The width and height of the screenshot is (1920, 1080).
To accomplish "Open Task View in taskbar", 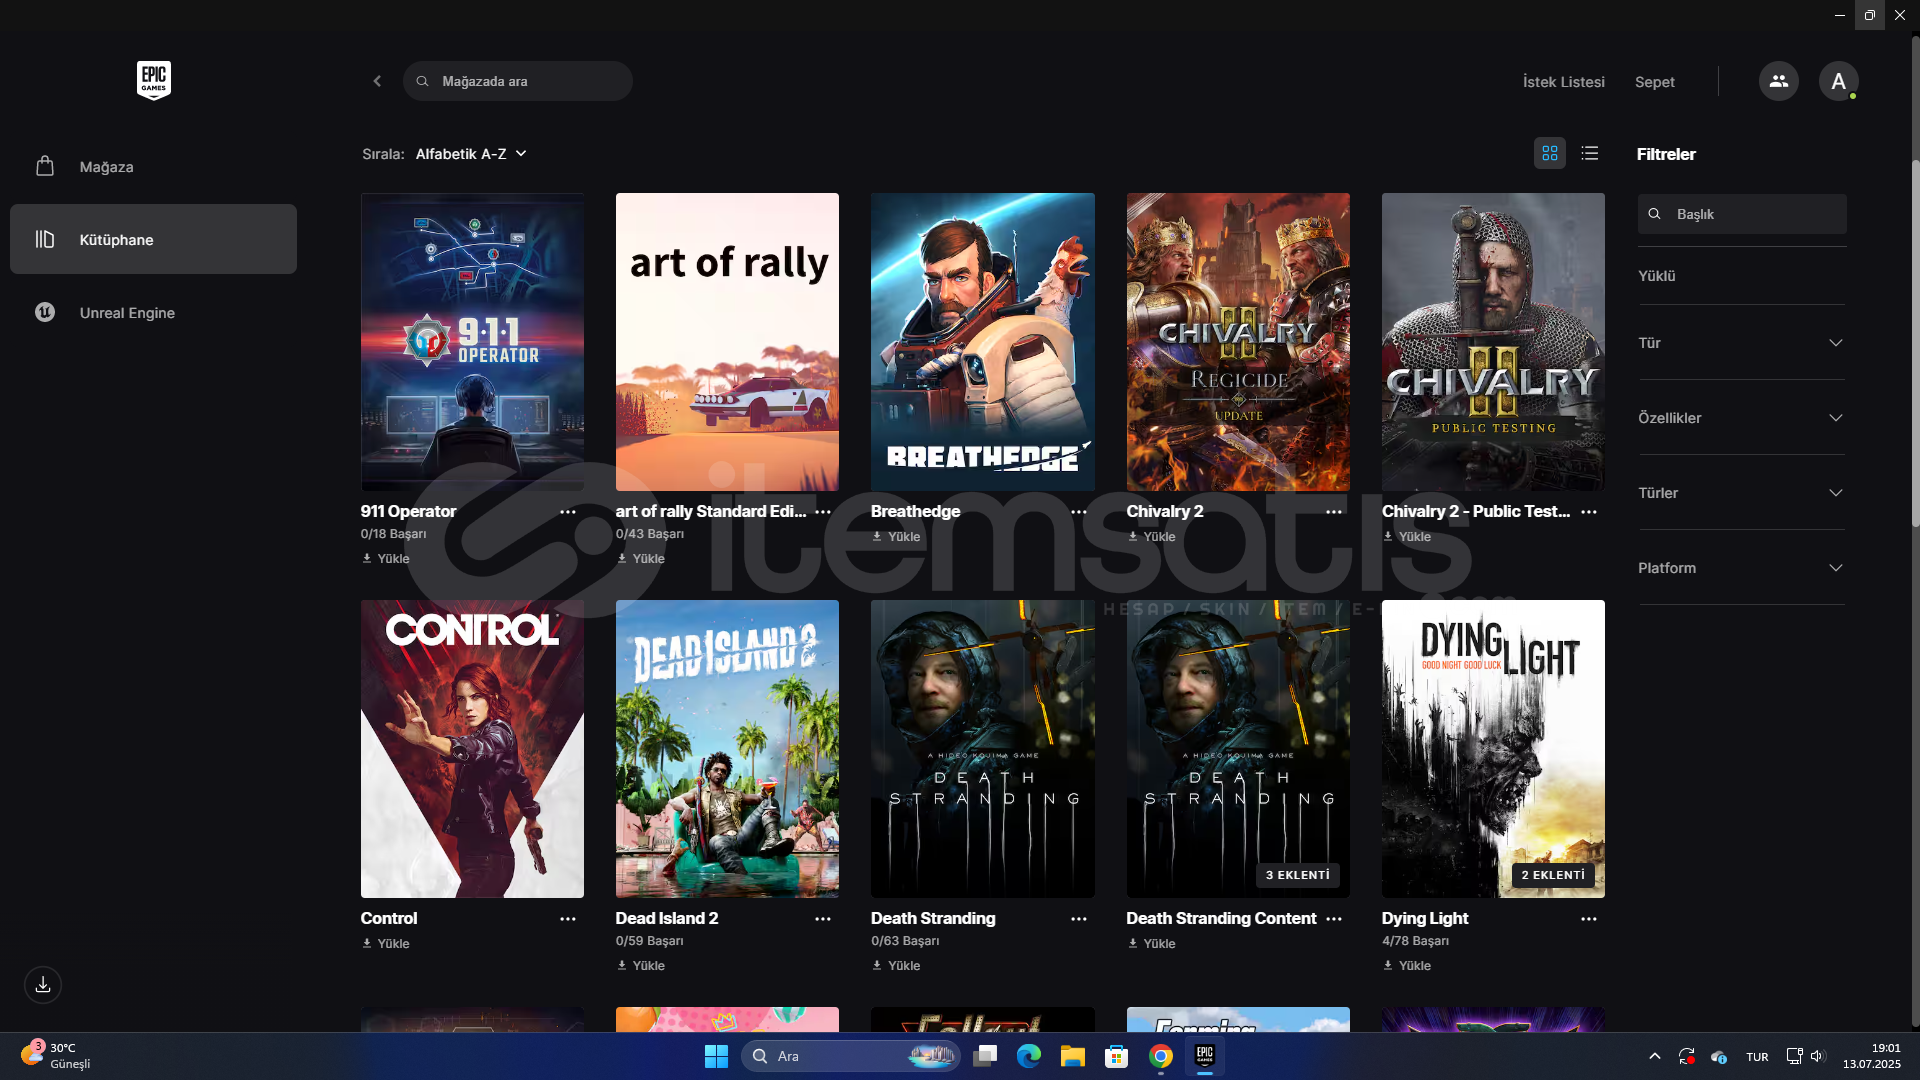I will pos(985,1056).
